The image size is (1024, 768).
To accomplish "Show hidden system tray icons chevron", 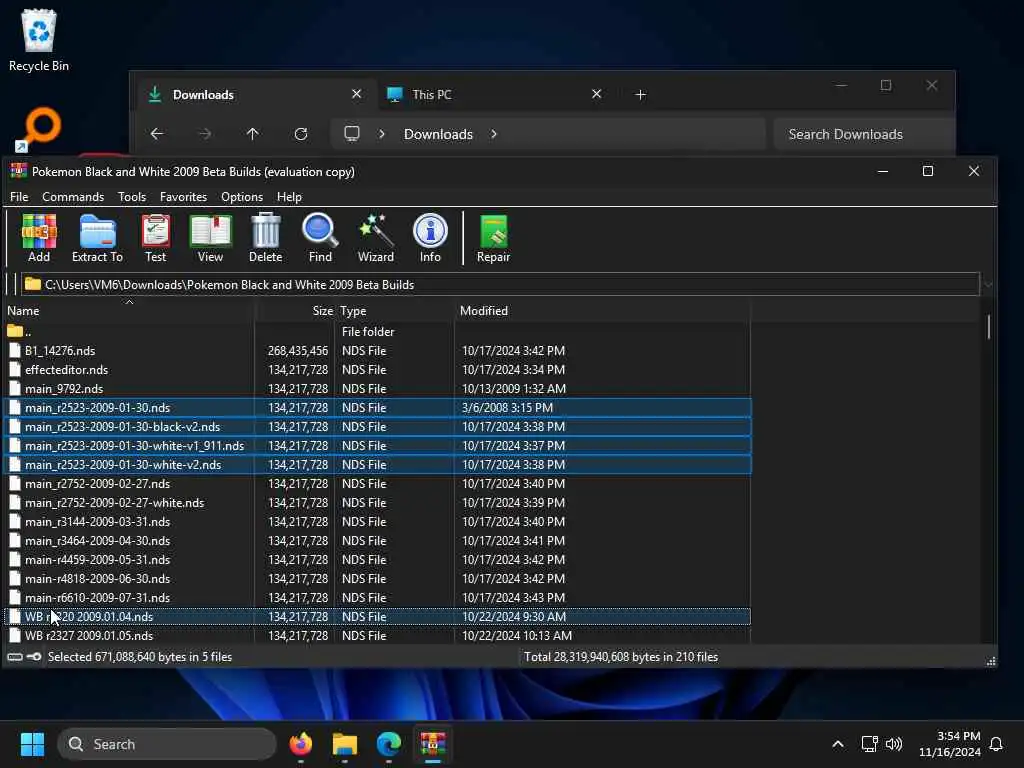I will (838, 744).
